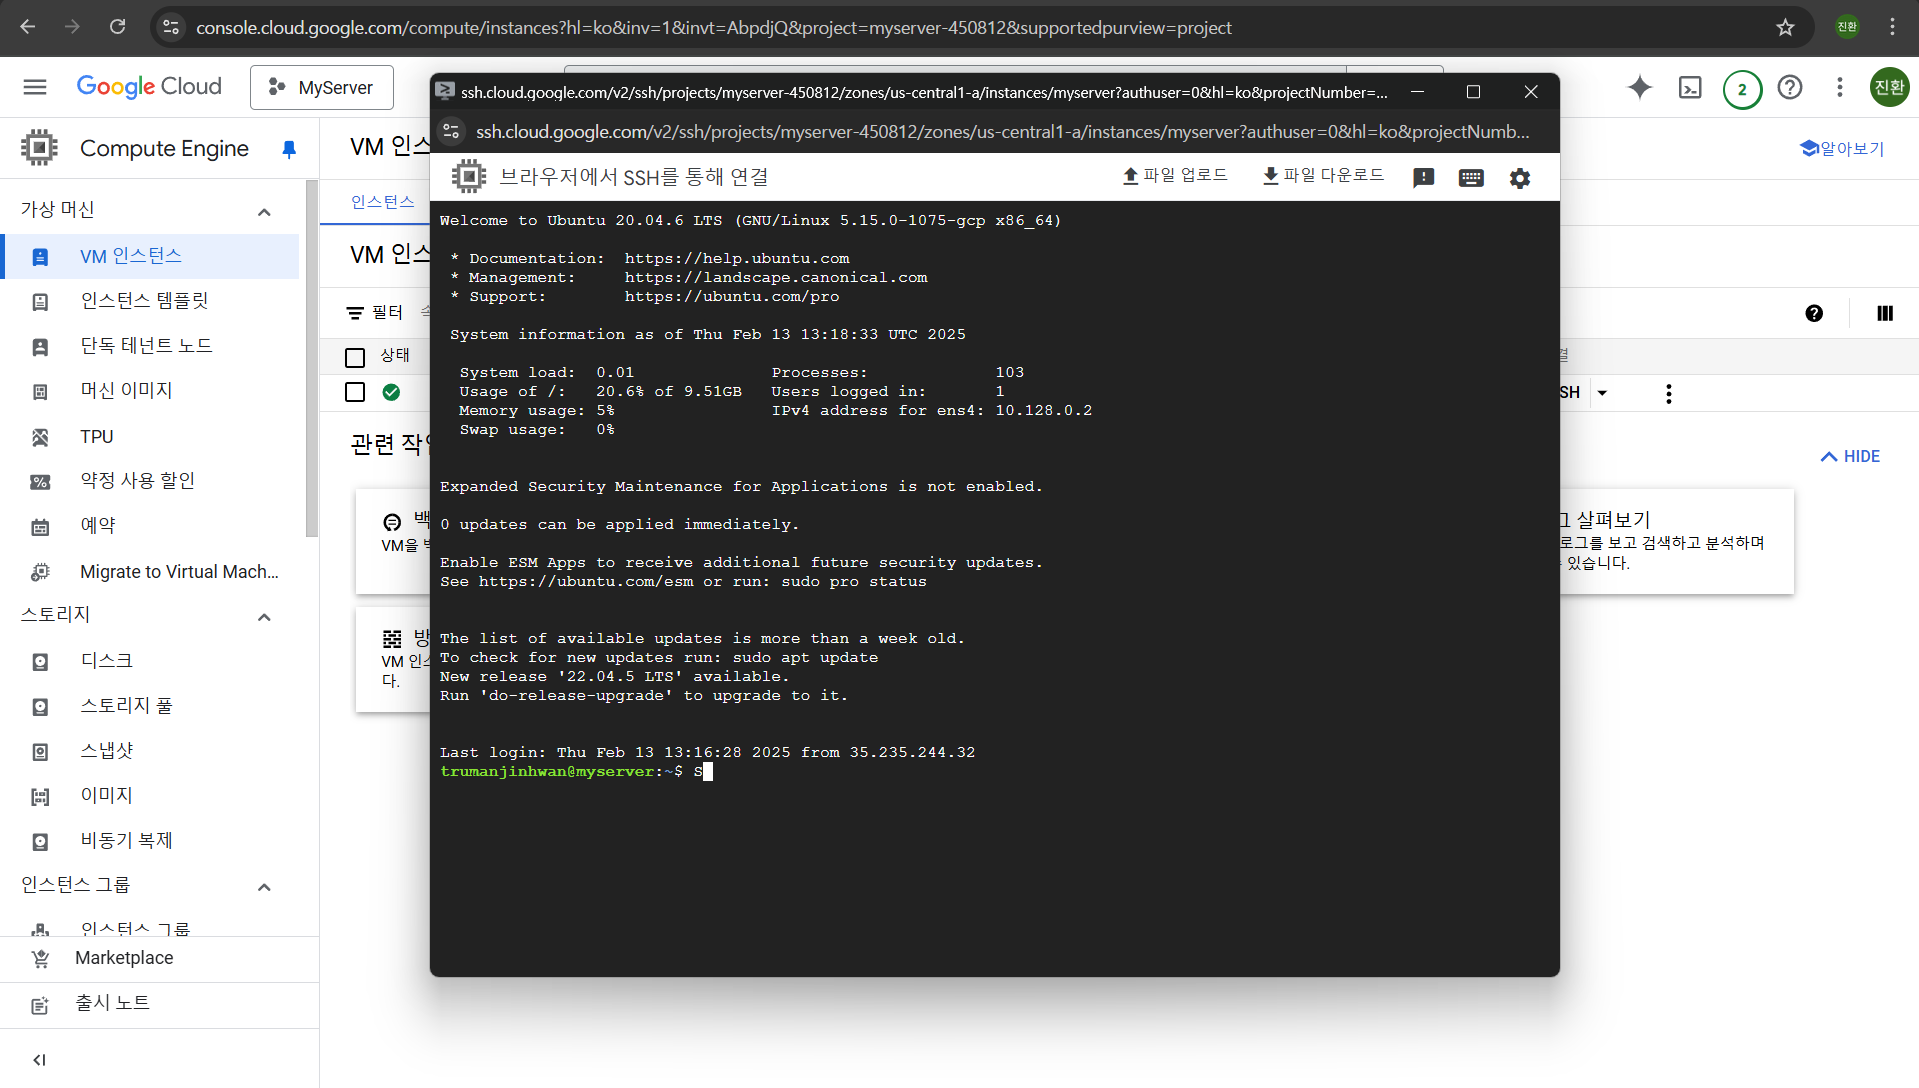Collapse the 가상 머신 section
The image size is (1919, 1088).
pyautogui.click(x=264, y=211)
